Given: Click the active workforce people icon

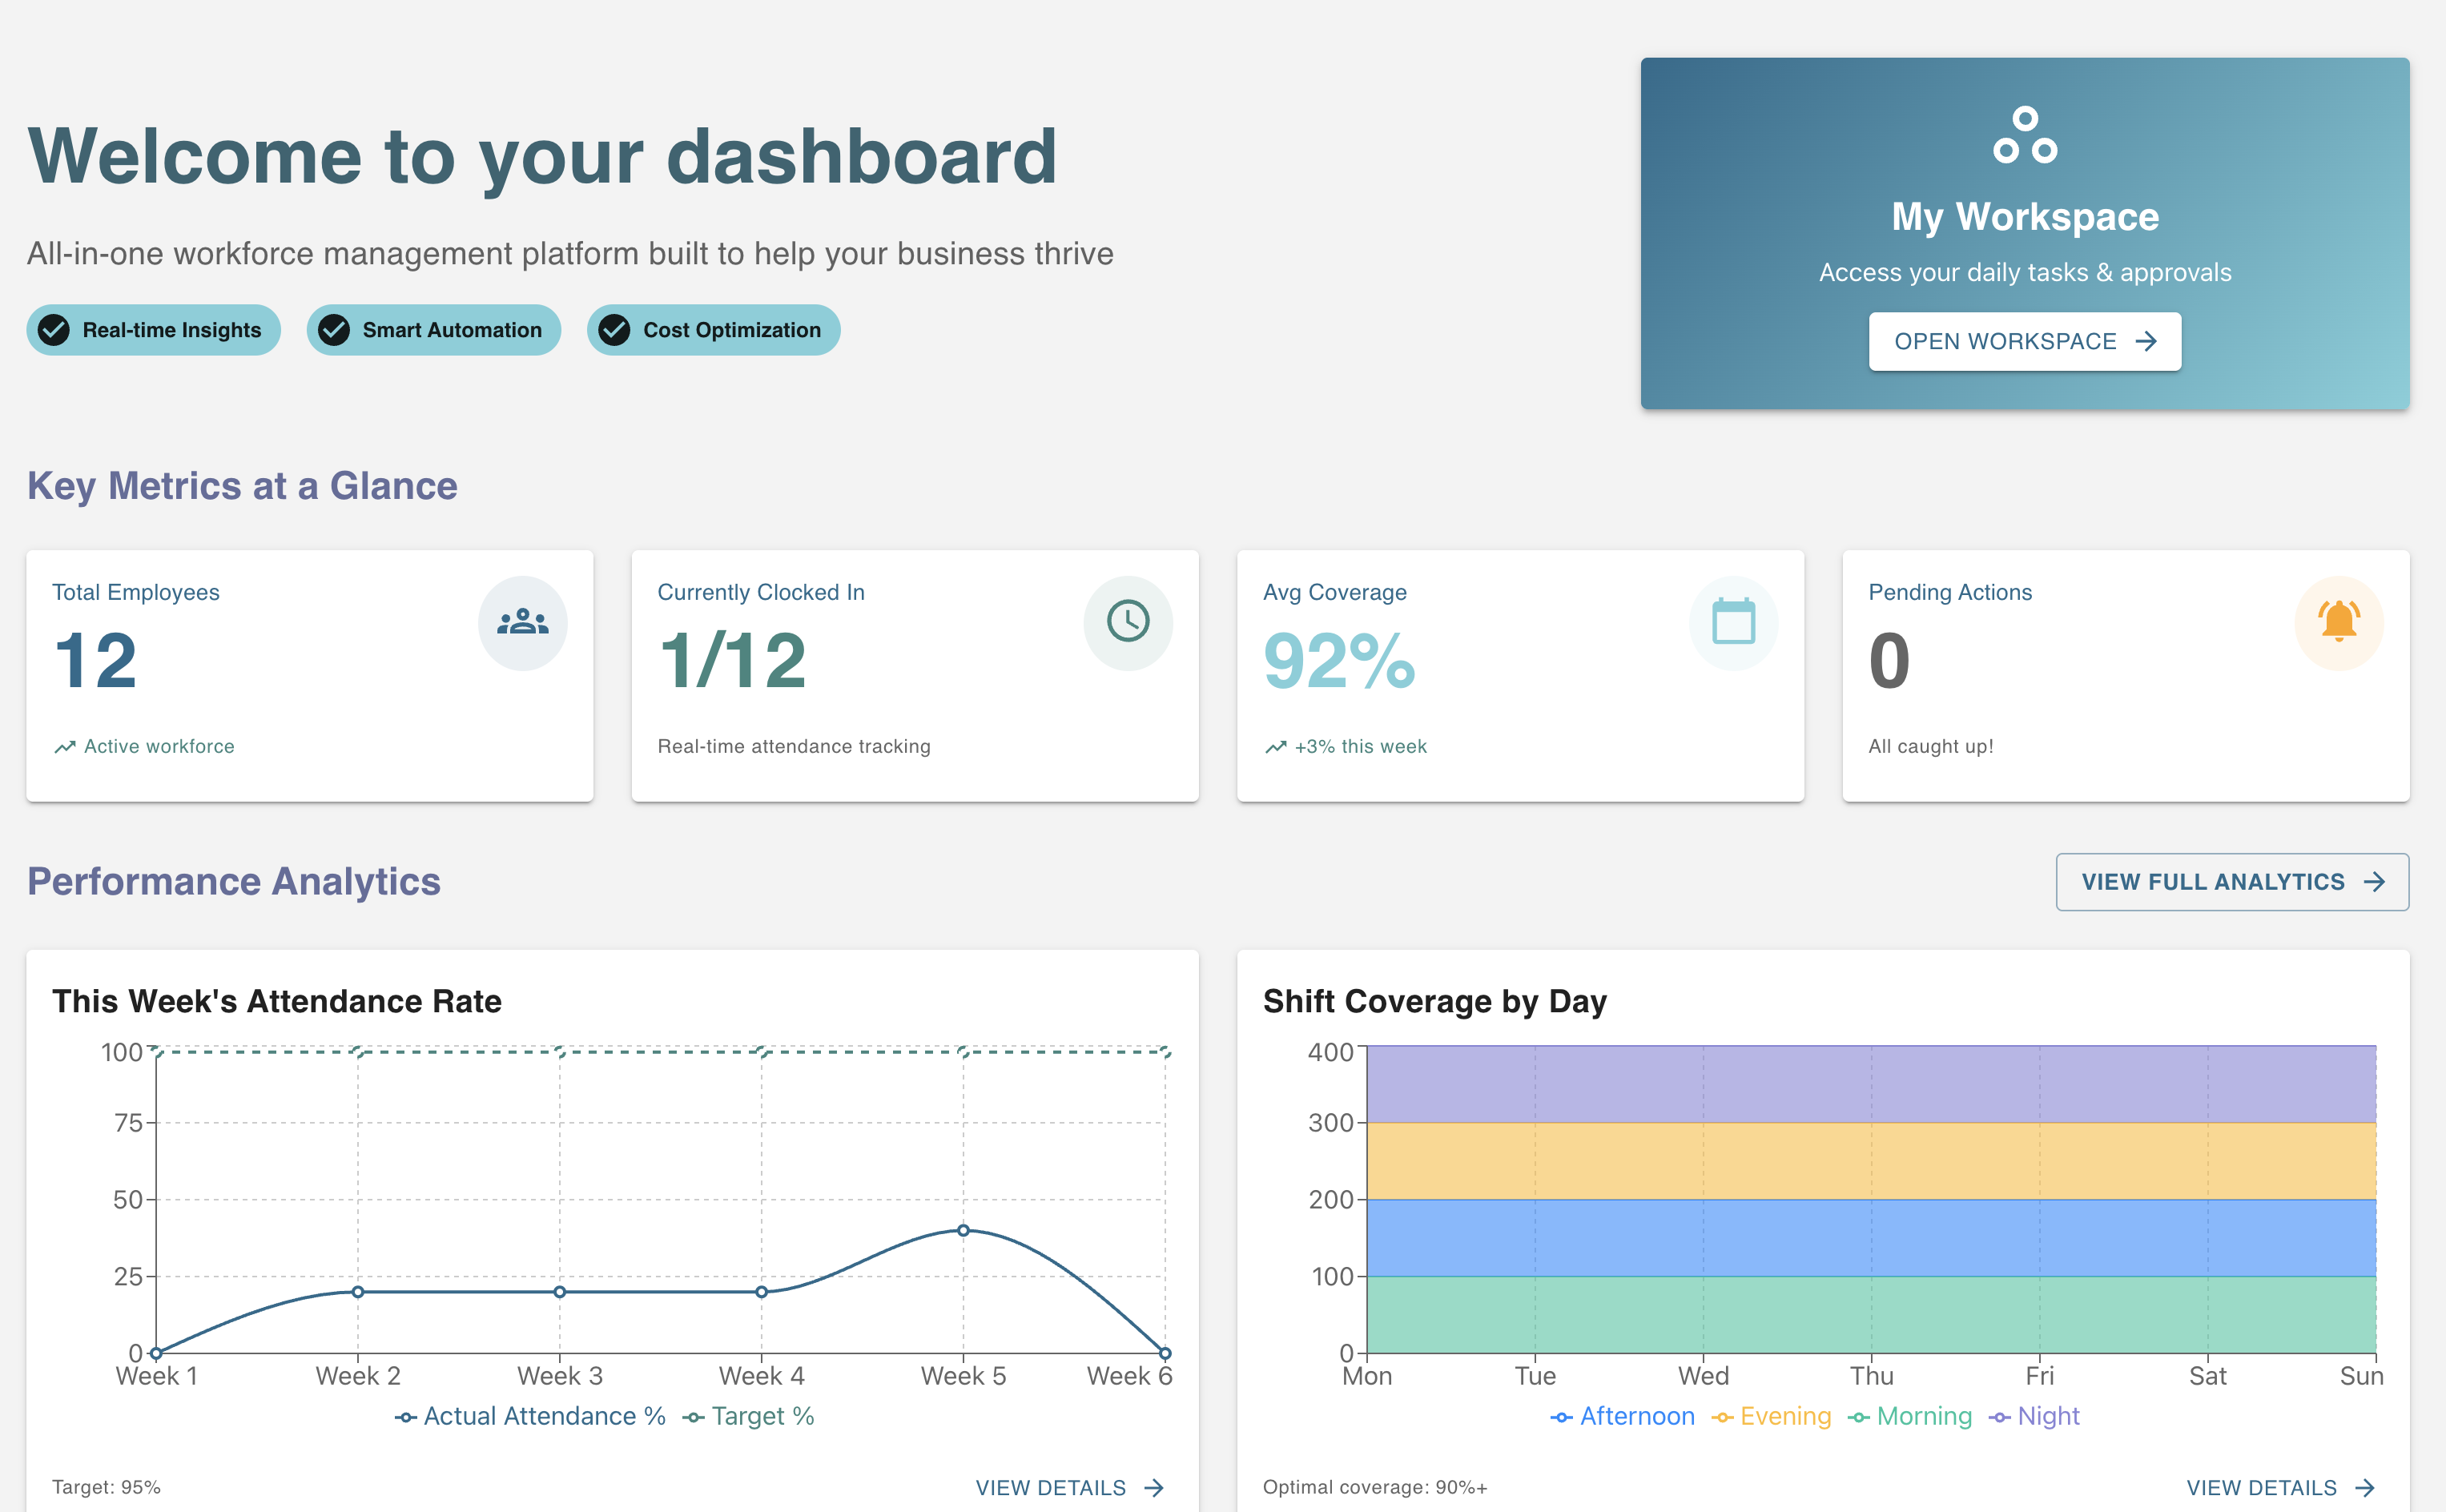Looking at the screenshot, I should (x=522, y=622).
